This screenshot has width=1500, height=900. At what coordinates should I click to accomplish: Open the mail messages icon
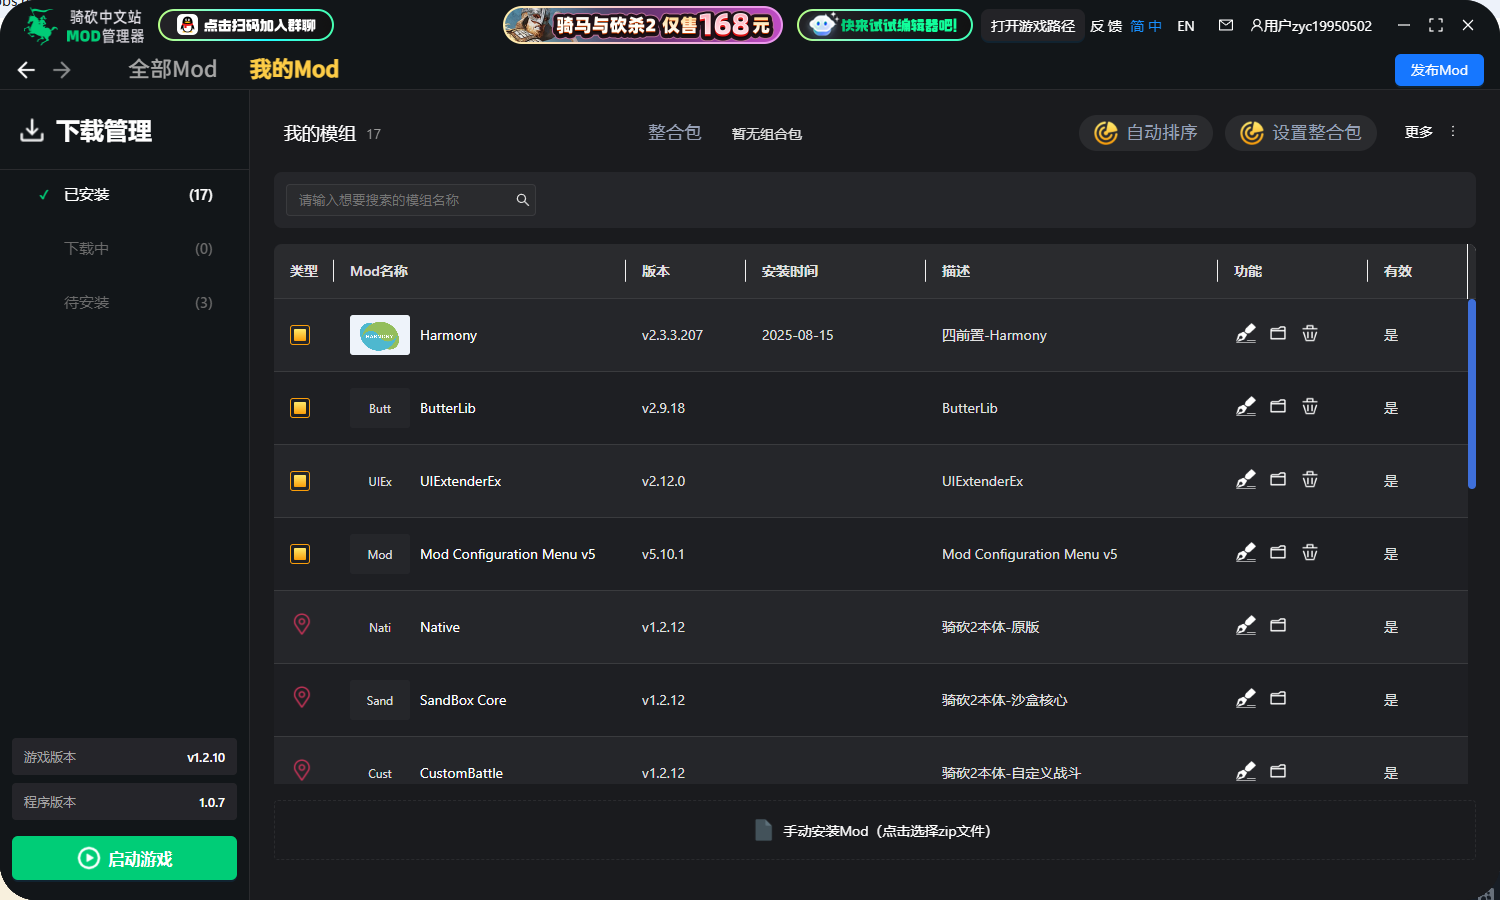[1226, 25]
